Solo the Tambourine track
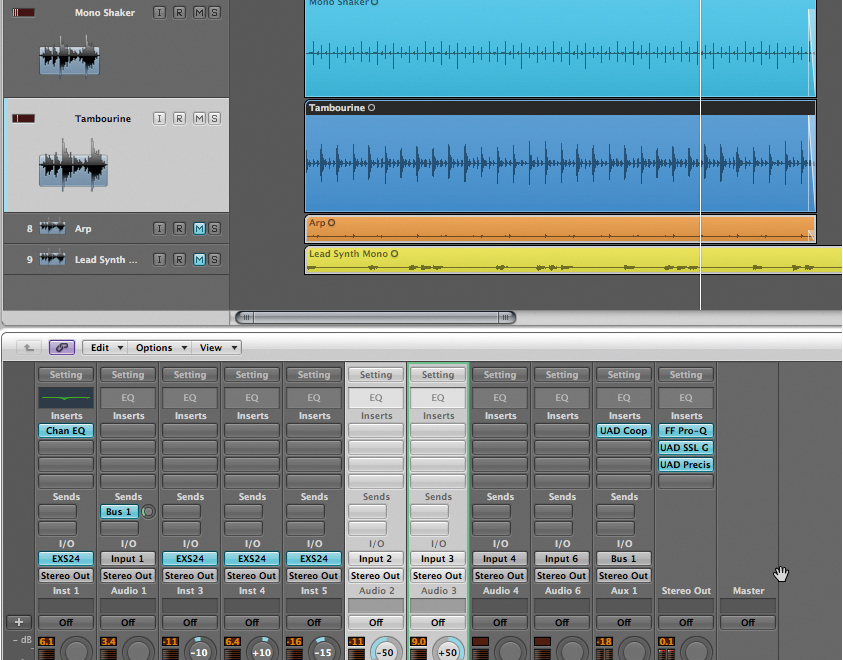 click(x=214, y=118)
